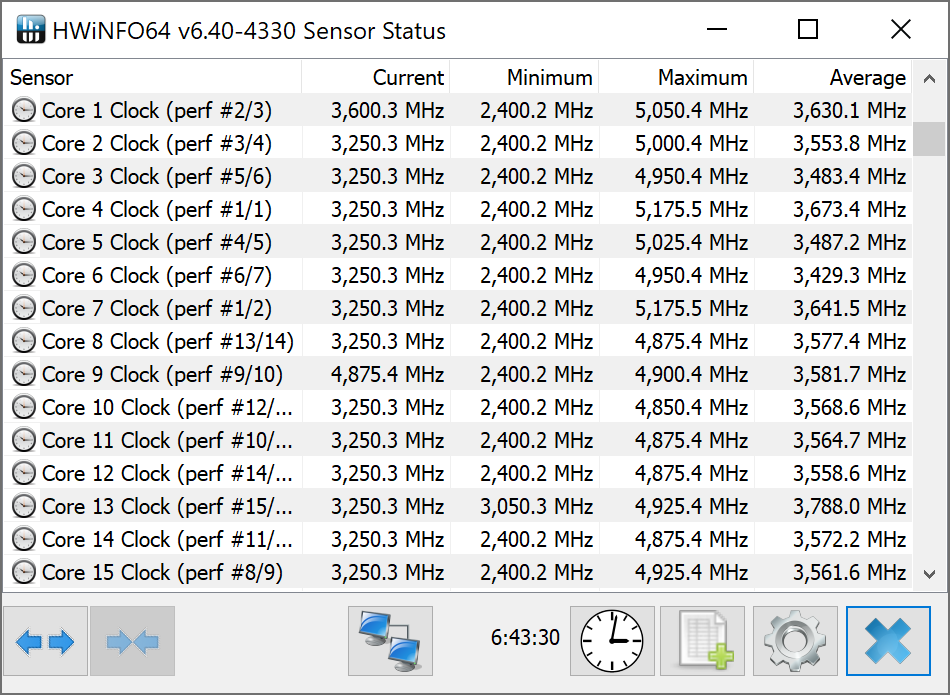Click Core 1 current value 3,600.3 MHz
The image size is (950, 695).
pos(387,110)
